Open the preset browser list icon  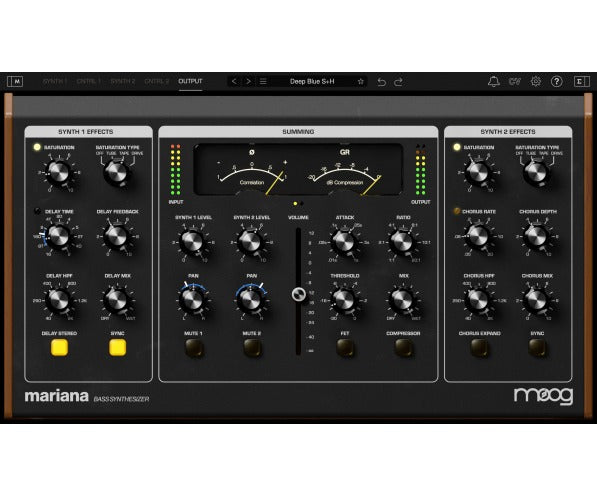(x=263, y=82)
